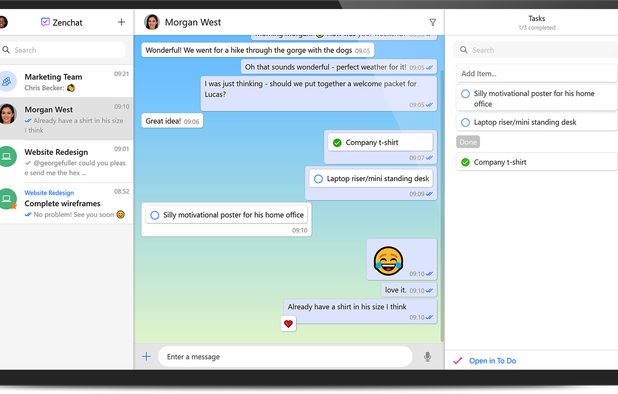Click the Website Redesign green laptop avatar

point(7,156)
